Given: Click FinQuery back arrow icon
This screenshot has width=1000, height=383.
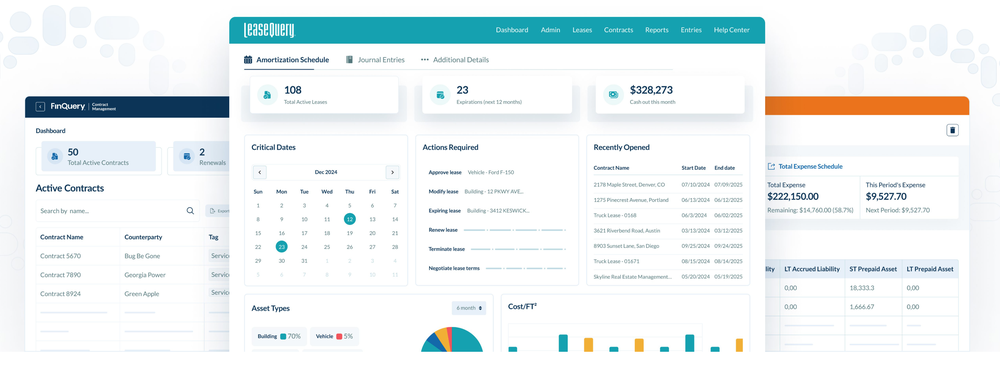Looking at the screenshot, I should point(40,107).
